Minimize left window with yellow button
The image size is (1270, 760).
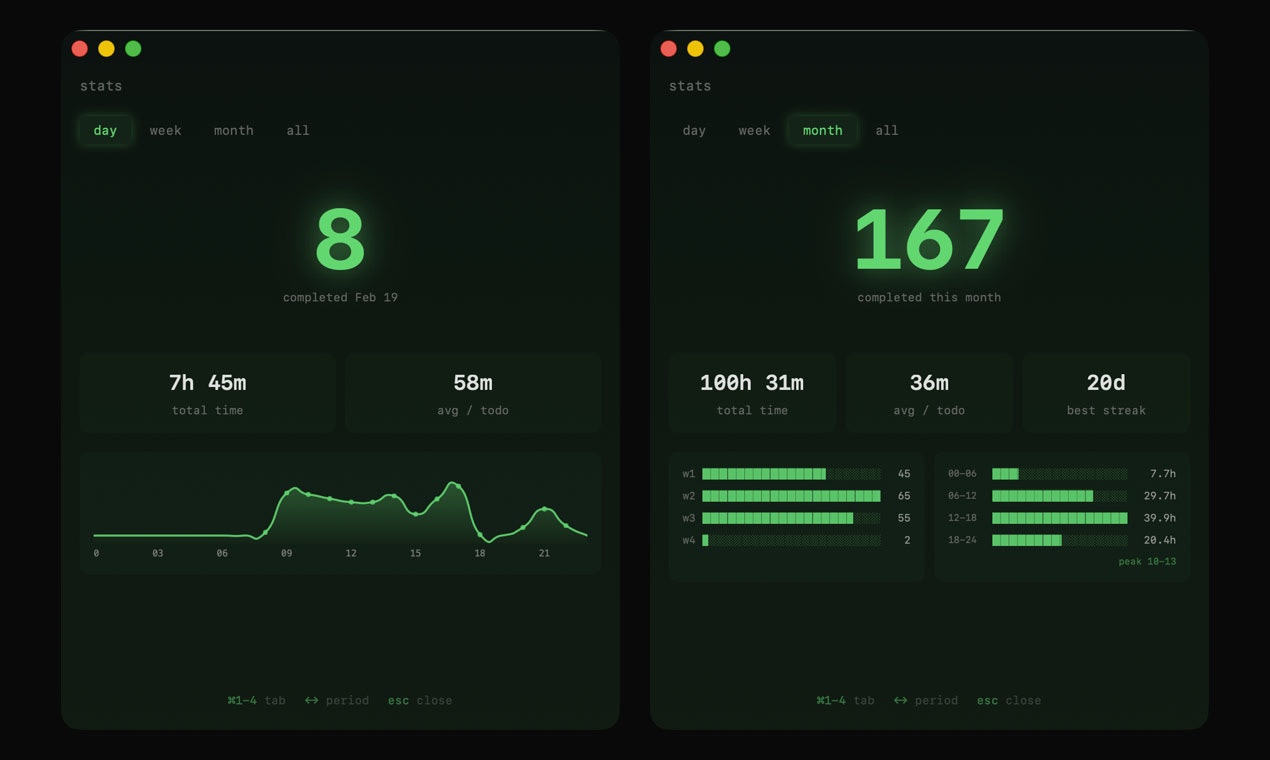tap(106, 48)
